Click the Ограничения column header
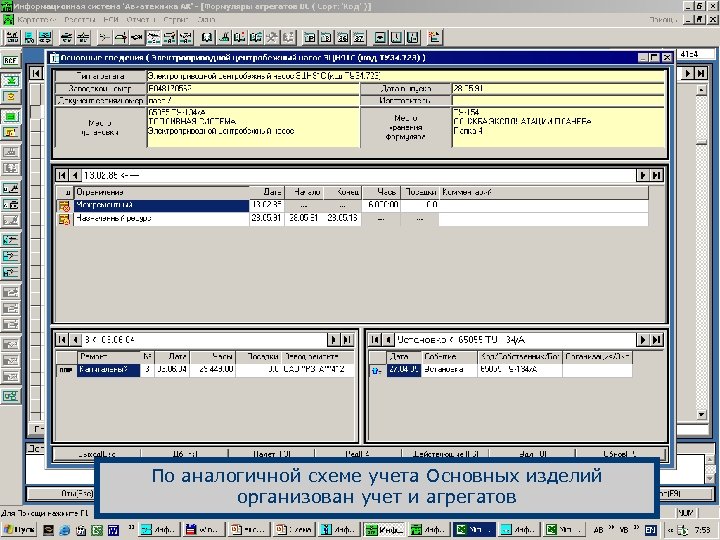This screenshot has height=540, width=720. [x=162, y=192]
